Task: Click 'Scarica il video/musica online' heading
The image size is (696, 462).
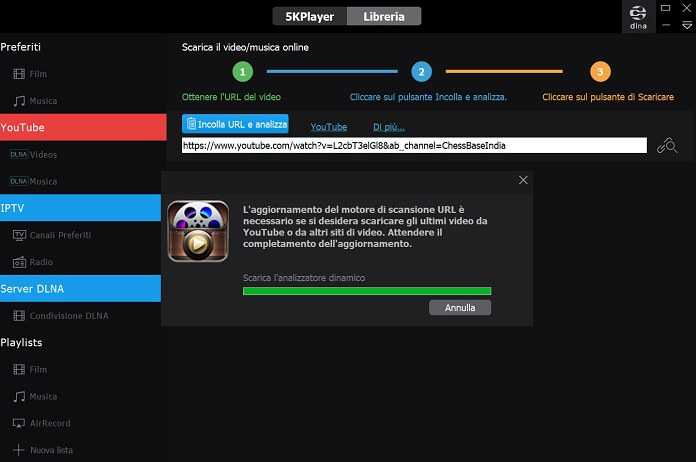Action: [x=245, y=47]
